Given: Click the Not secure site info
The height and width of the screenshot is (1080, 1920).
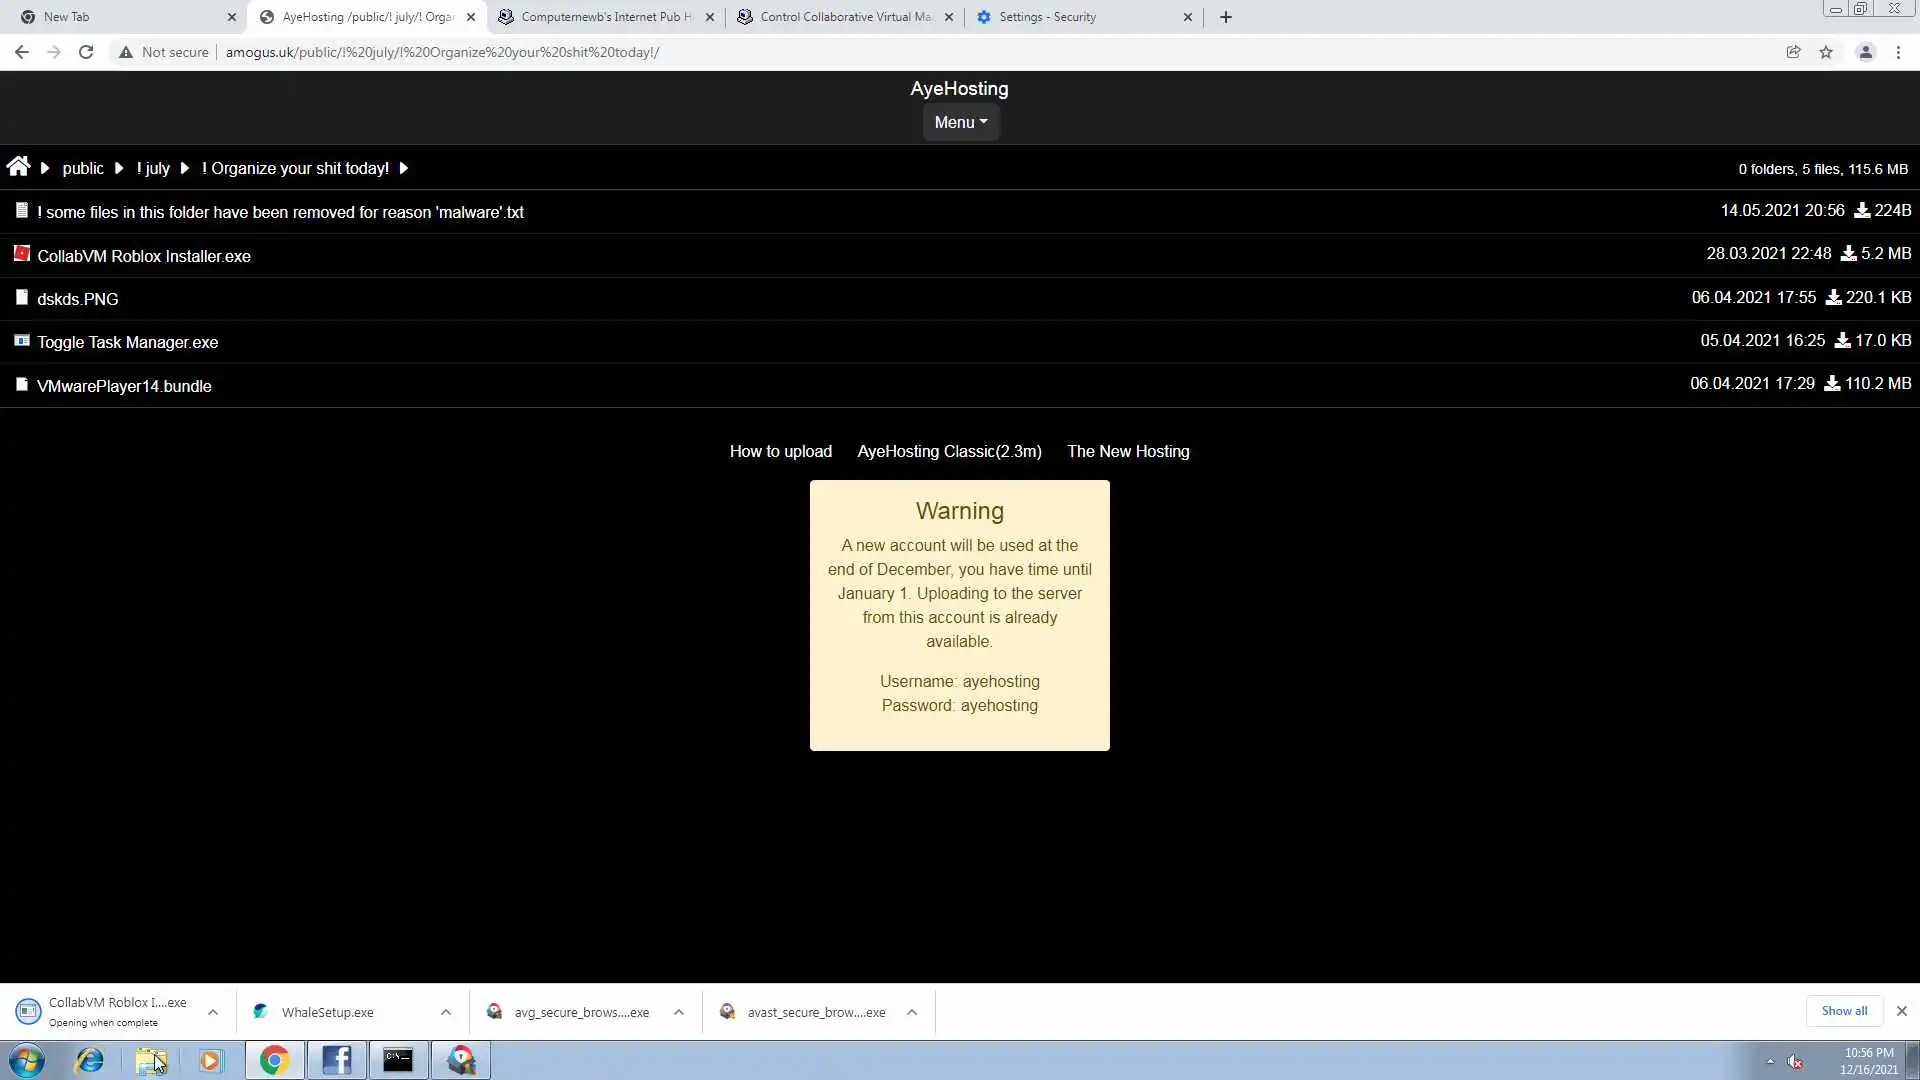Looking at the screenshot, I should [164, 52].
